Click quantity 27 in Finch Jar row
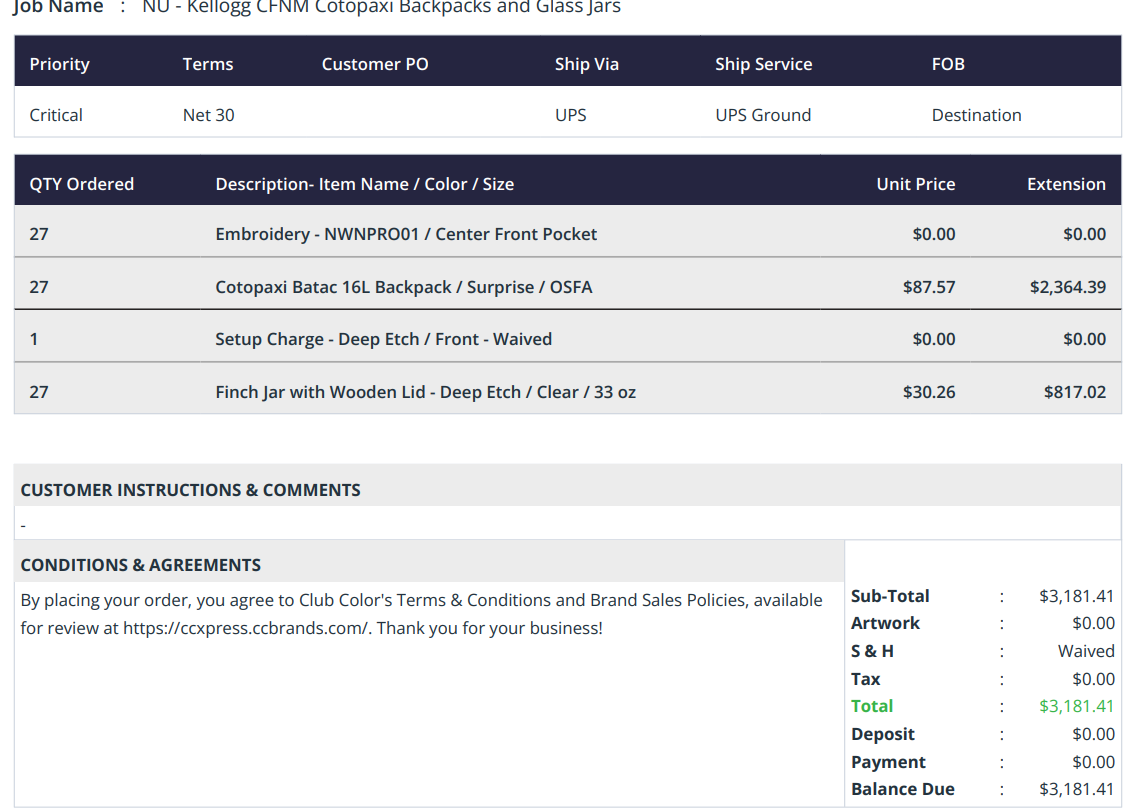Image resolution: width=1133 pixels, height=812 pixels. (x=39, y=392)
